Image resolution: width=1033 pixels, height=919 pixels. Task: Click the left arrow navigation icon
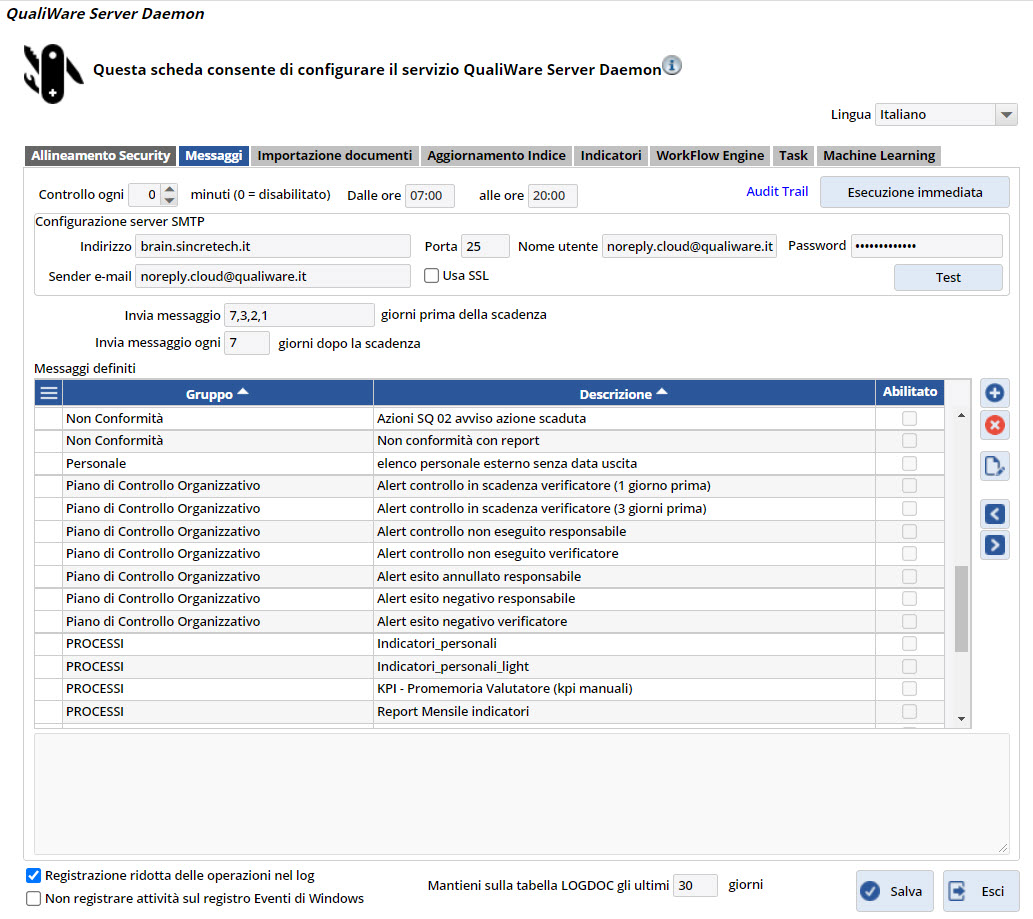point(994,514)
